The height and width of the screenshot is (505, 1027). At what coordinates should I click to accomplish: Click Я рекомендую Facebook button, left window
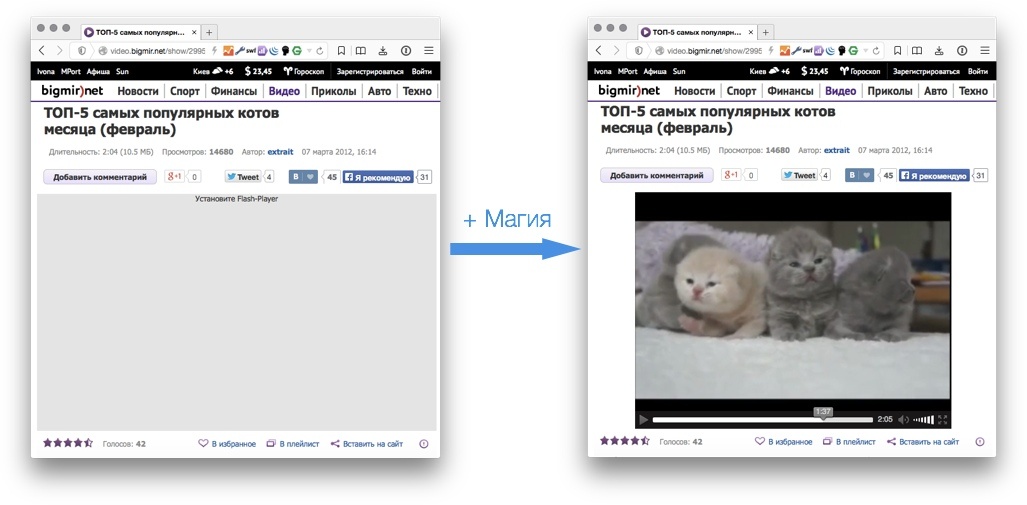pyautogui.click(x=378, y=177)
